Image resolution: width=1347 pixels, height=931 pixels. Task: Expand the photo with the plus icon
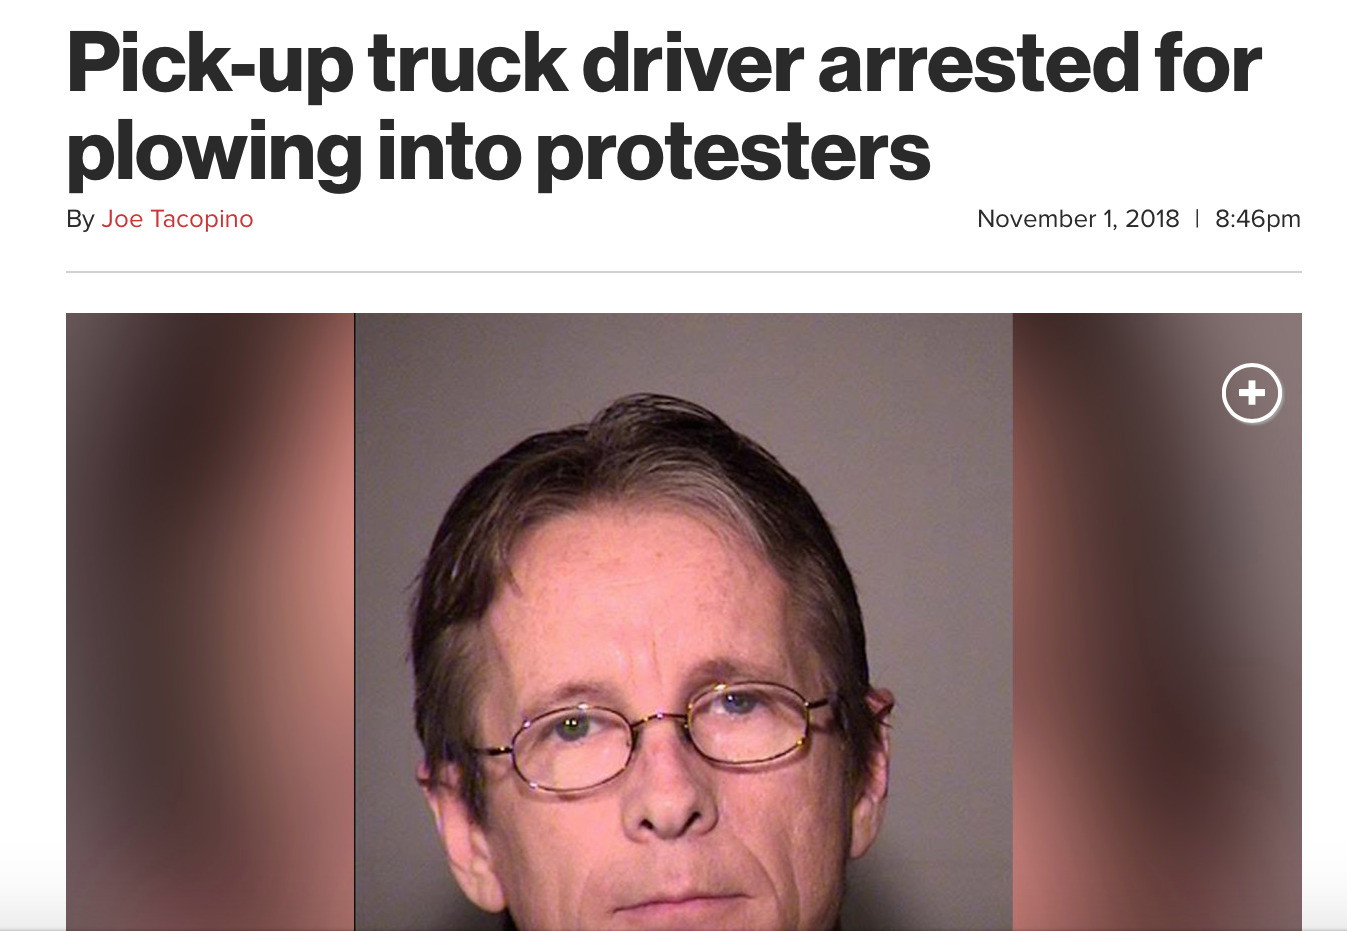click(1252, 393)
